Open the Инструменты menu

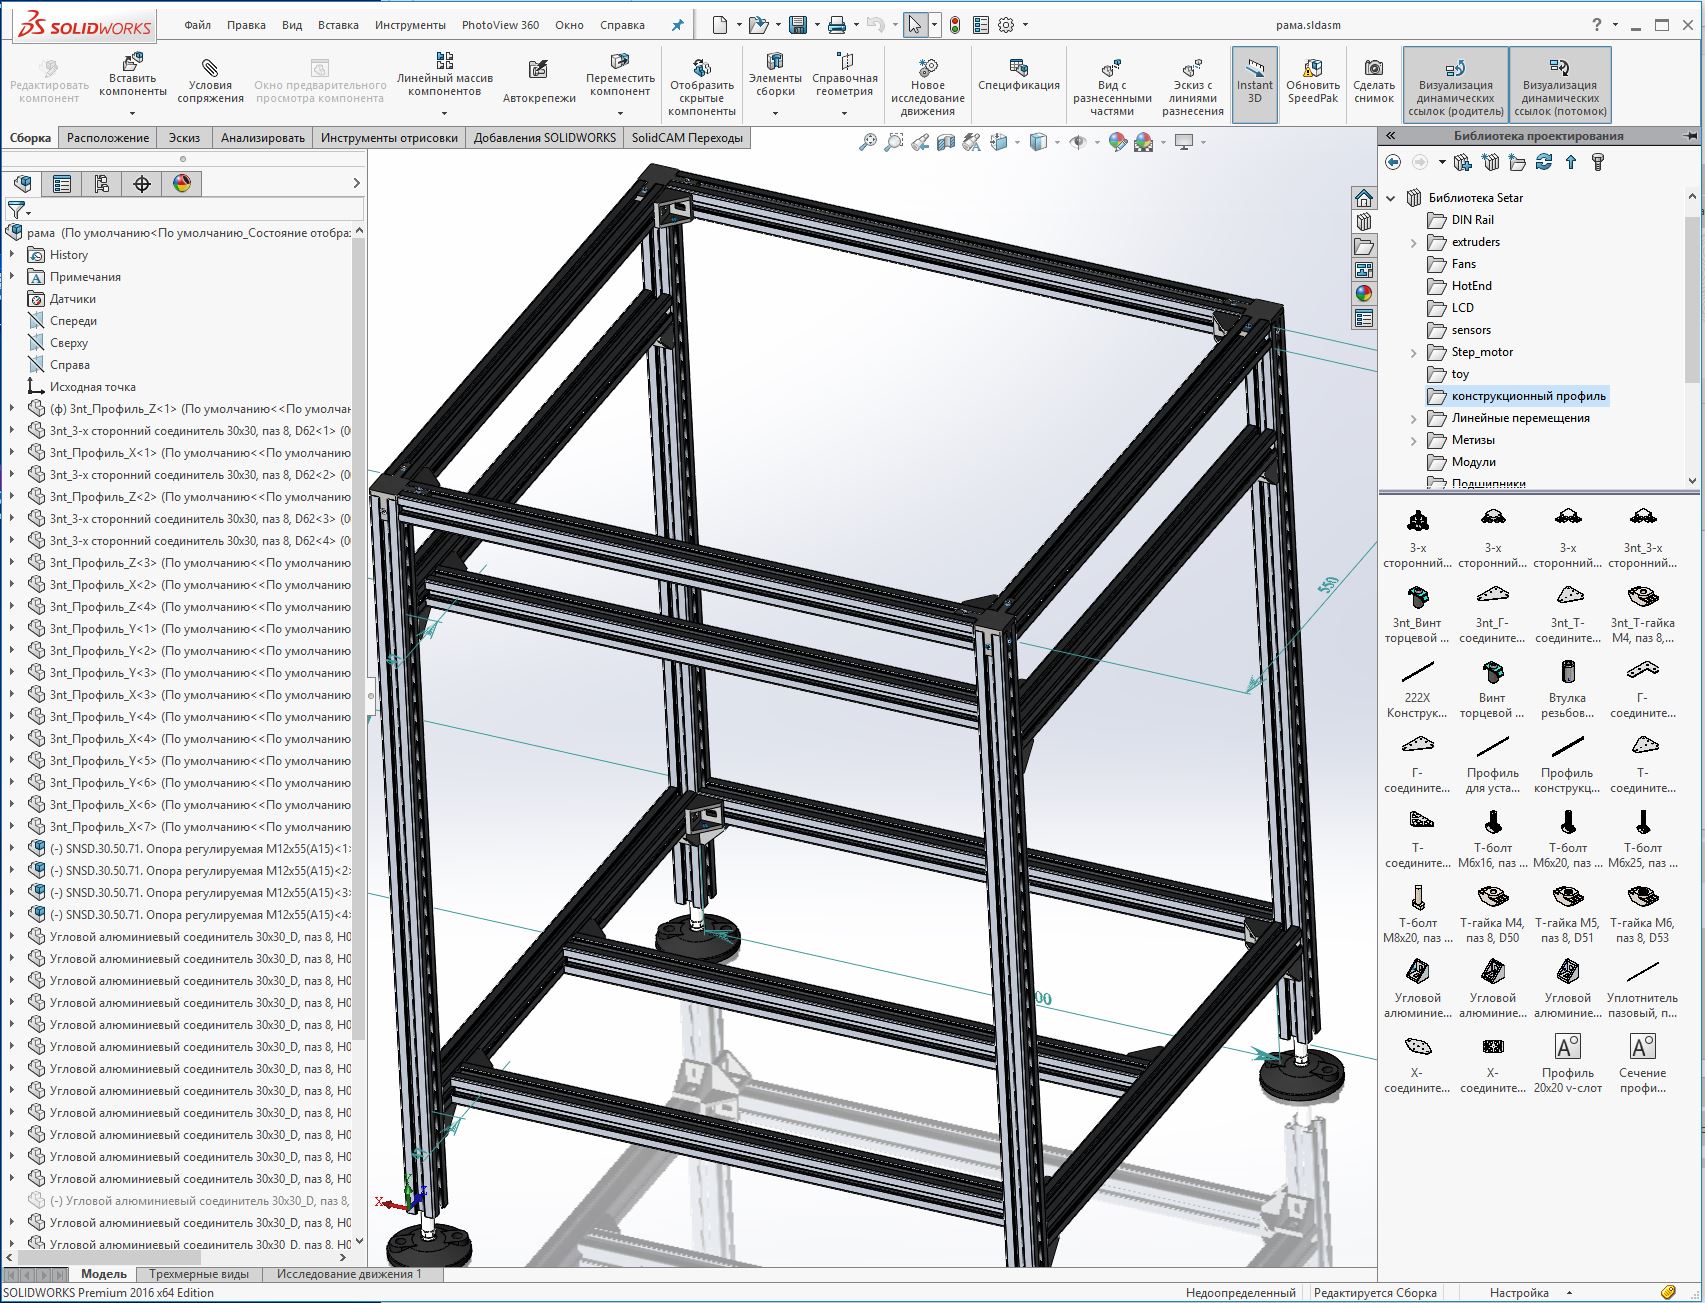click(410, 25)
